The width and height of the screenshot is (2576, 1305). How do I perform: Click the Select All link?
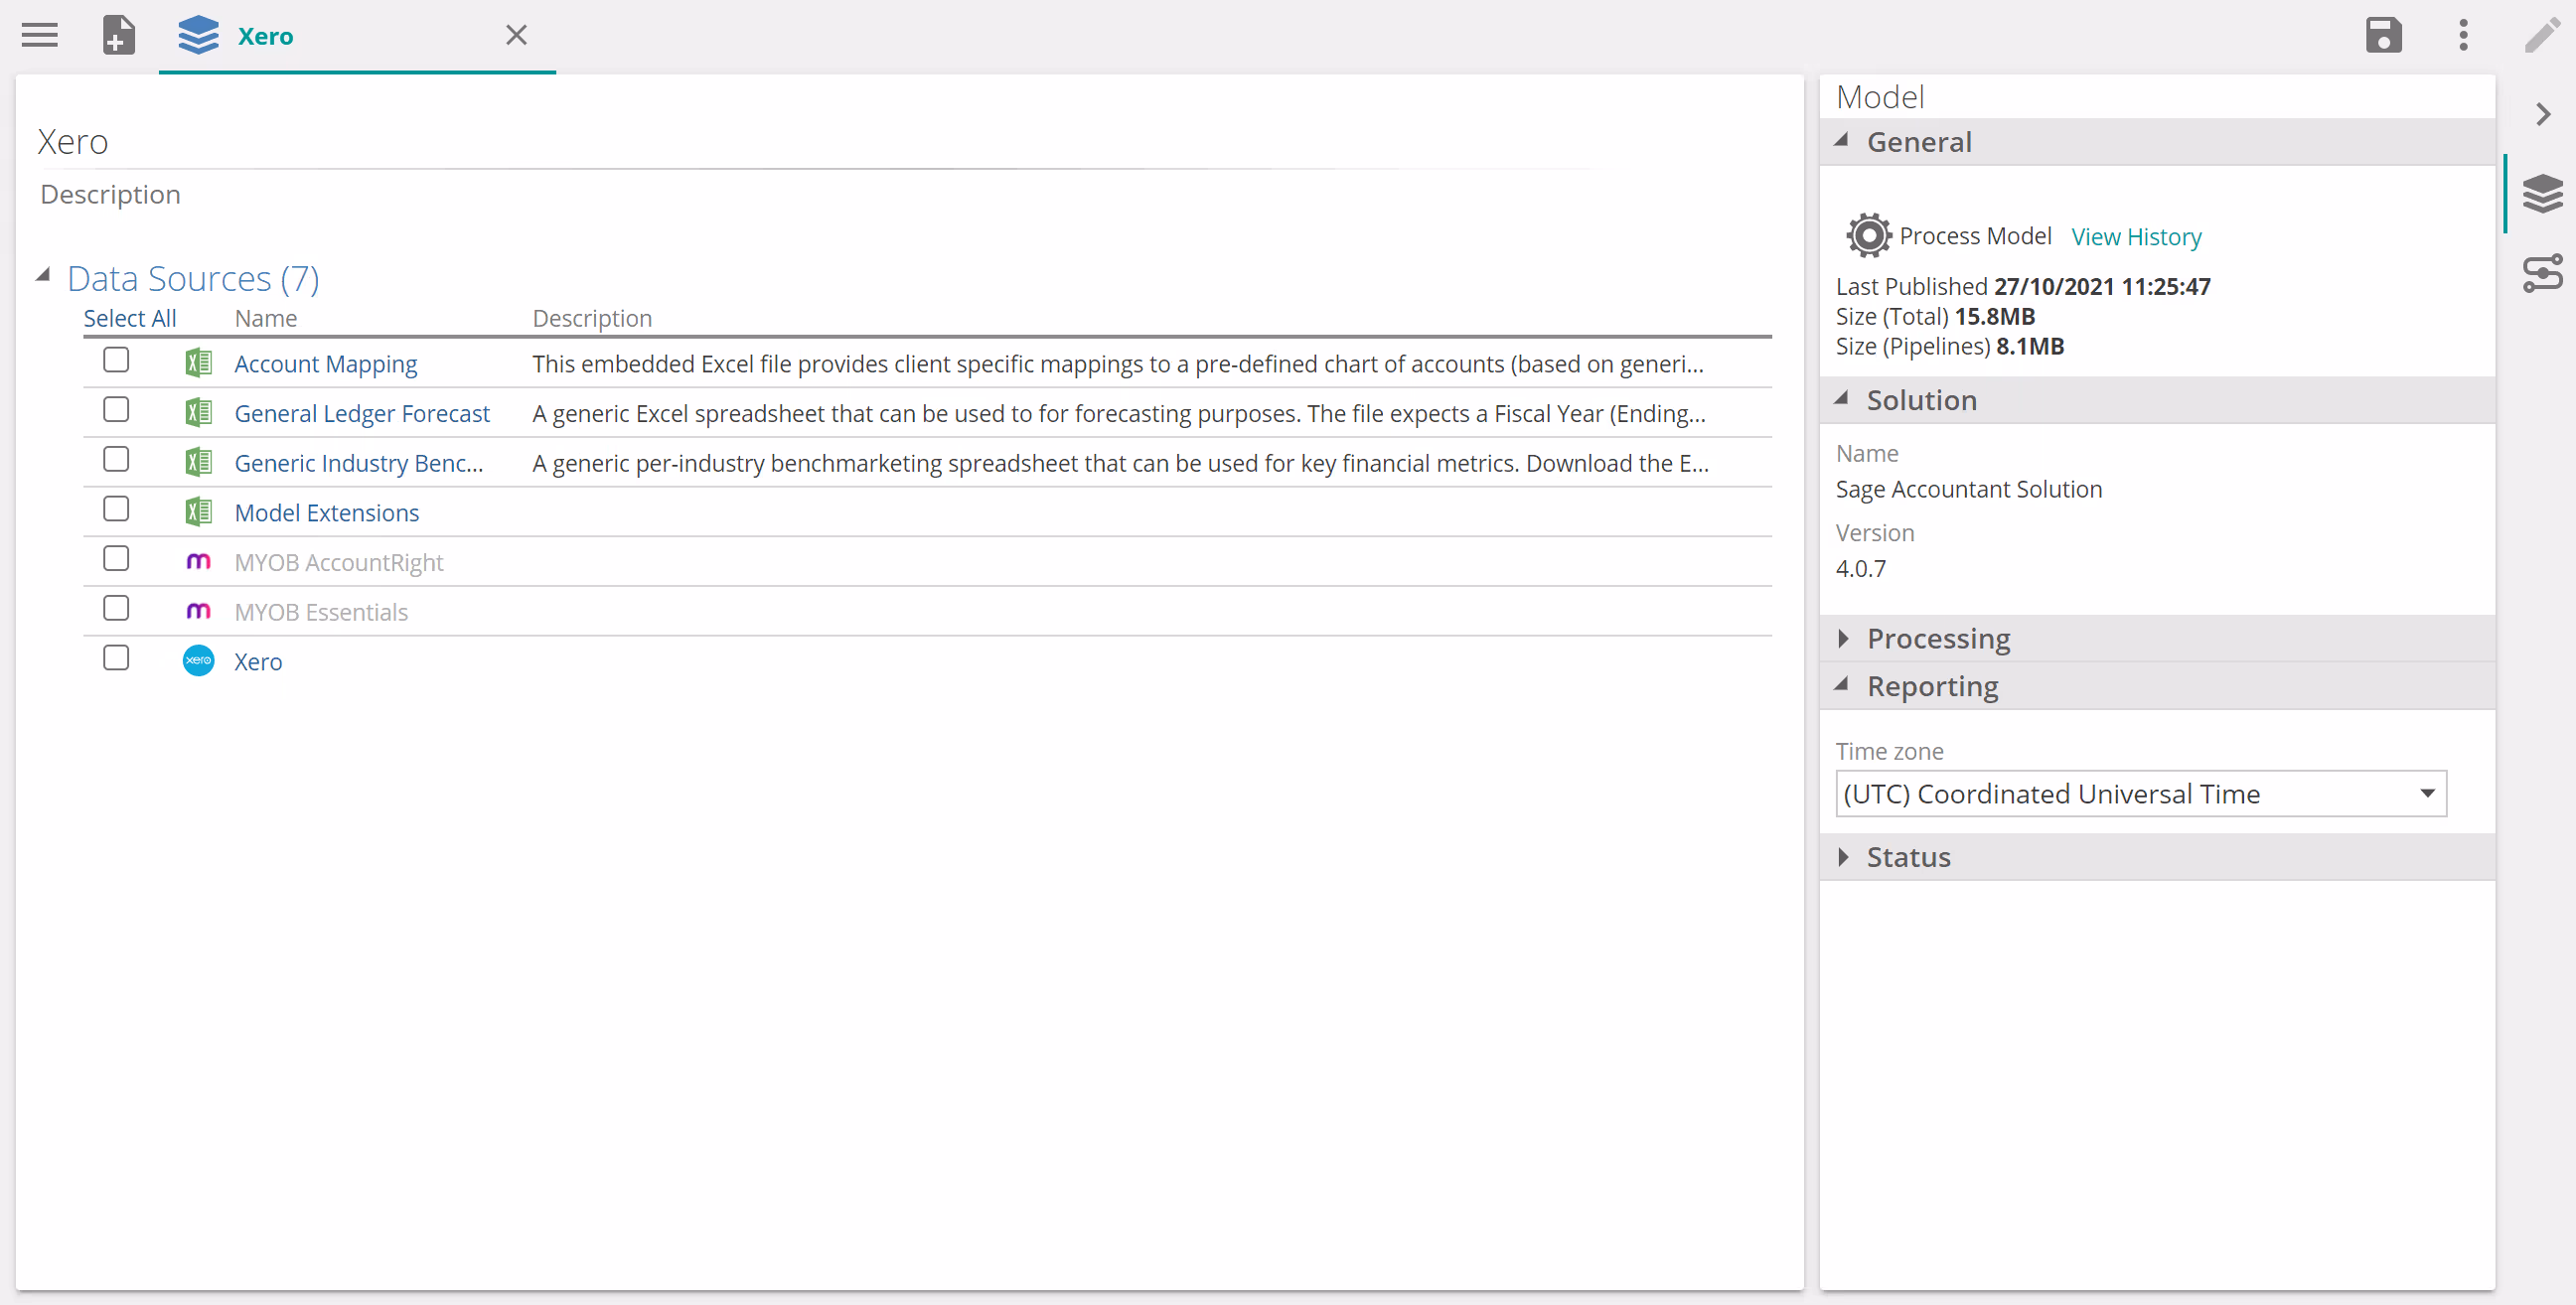[x=129, y=318]
